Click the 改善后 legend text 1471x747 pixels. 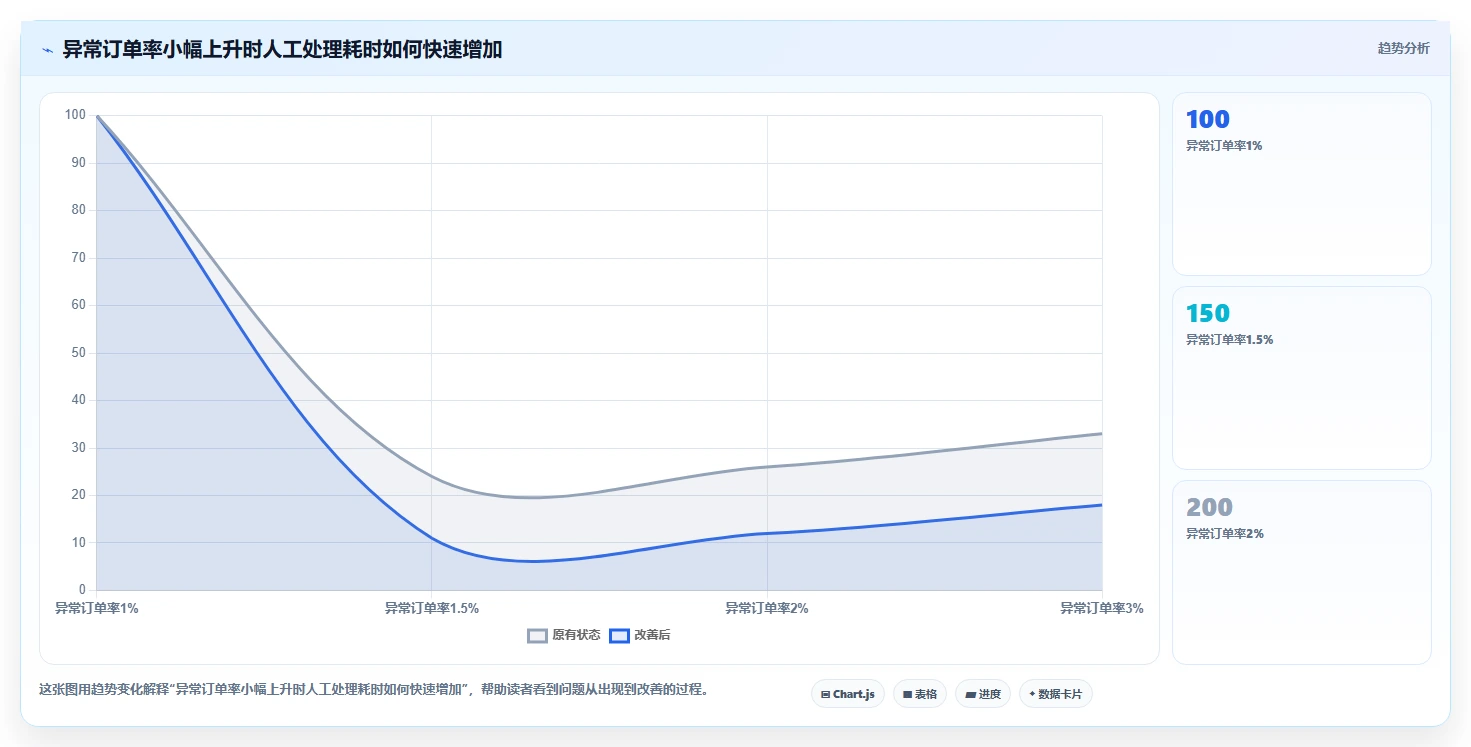[x=652, y=635]
